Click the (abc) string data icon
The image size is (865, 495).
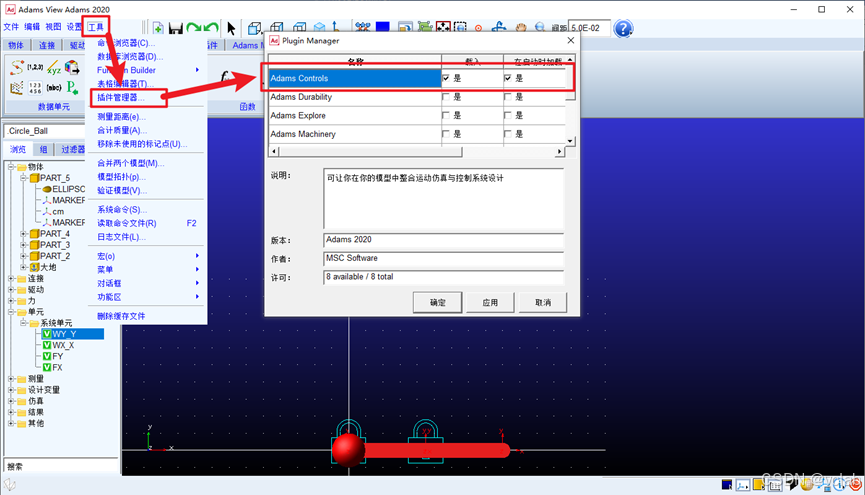pos(54,88)
